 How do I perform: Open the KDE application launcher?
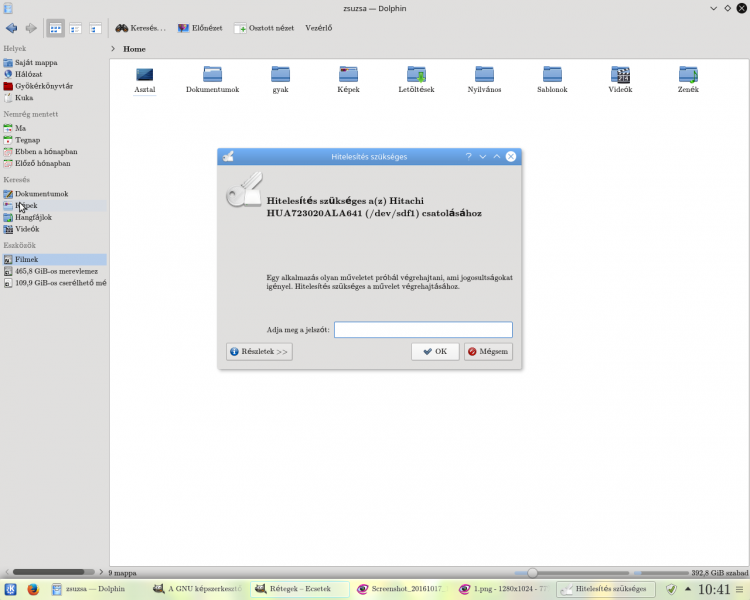[11, 589]
